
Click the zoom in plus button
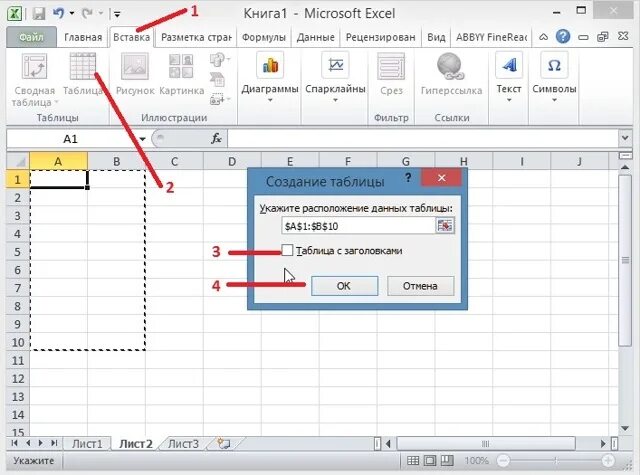coord(608,461)
